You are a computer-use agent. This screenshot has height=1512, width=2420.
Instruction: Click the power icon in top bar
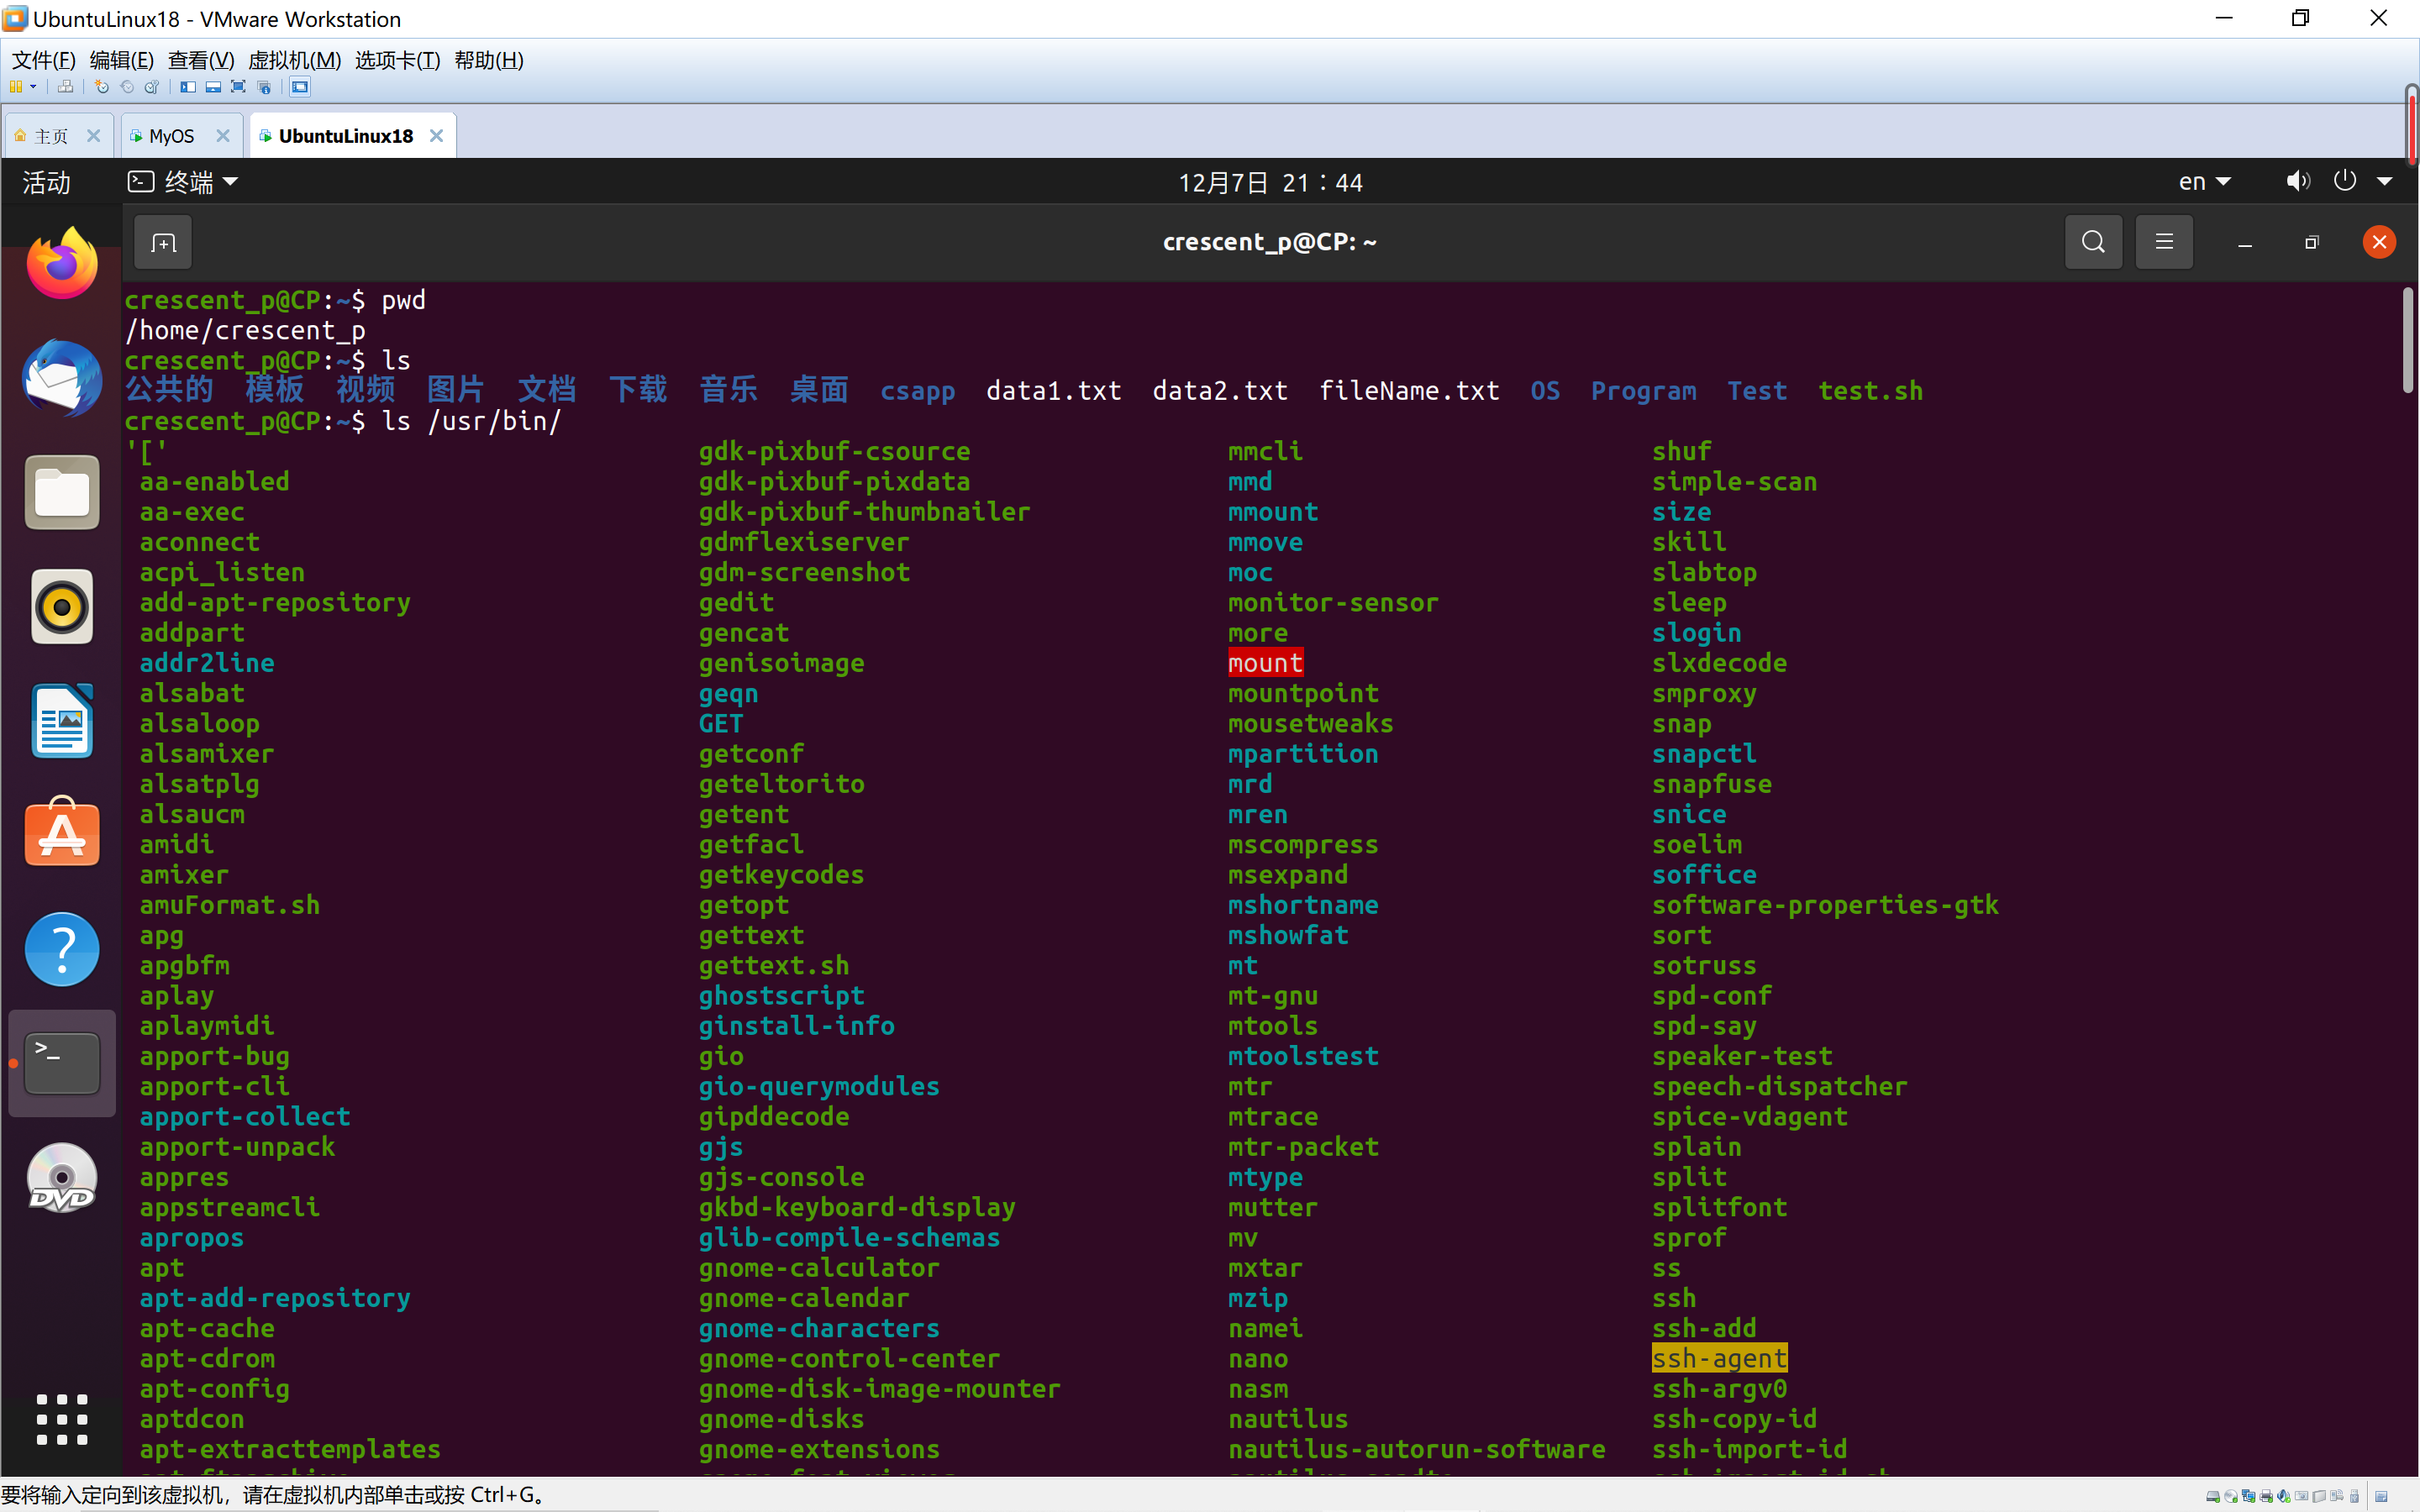tap(2344, 181)
